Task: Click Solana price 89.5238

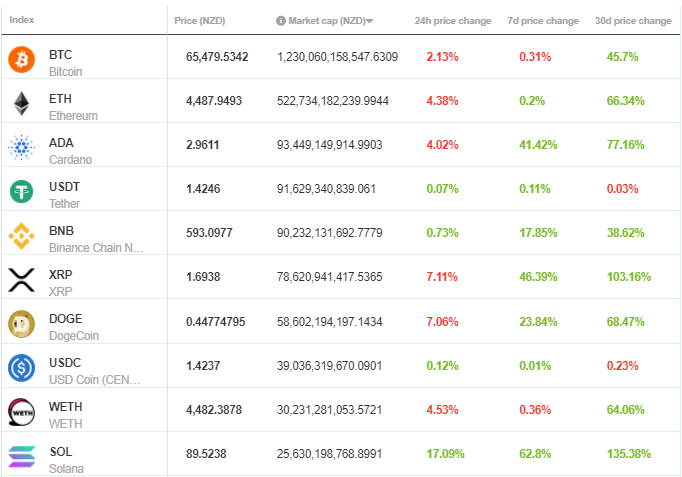Action: coord(206,454)
